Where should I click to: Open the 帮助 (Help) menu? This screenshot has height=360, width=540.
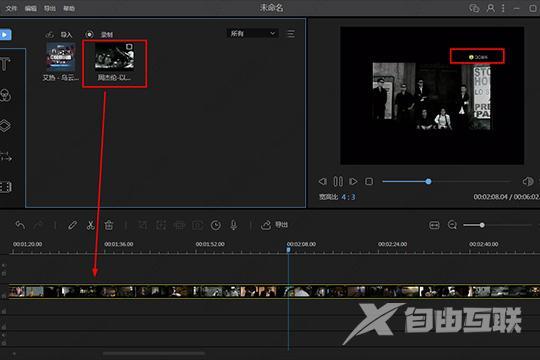pos(69,8)
